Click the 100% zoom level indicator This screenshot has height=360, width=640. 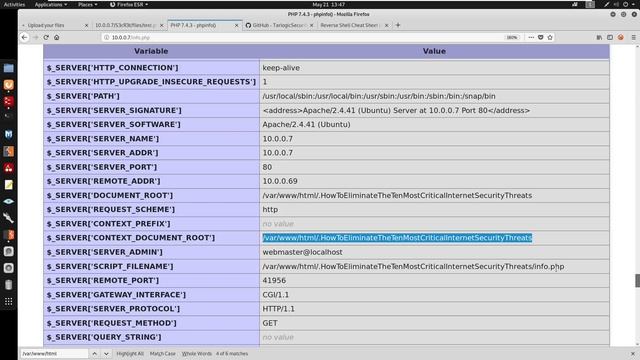tap(512, 37)
